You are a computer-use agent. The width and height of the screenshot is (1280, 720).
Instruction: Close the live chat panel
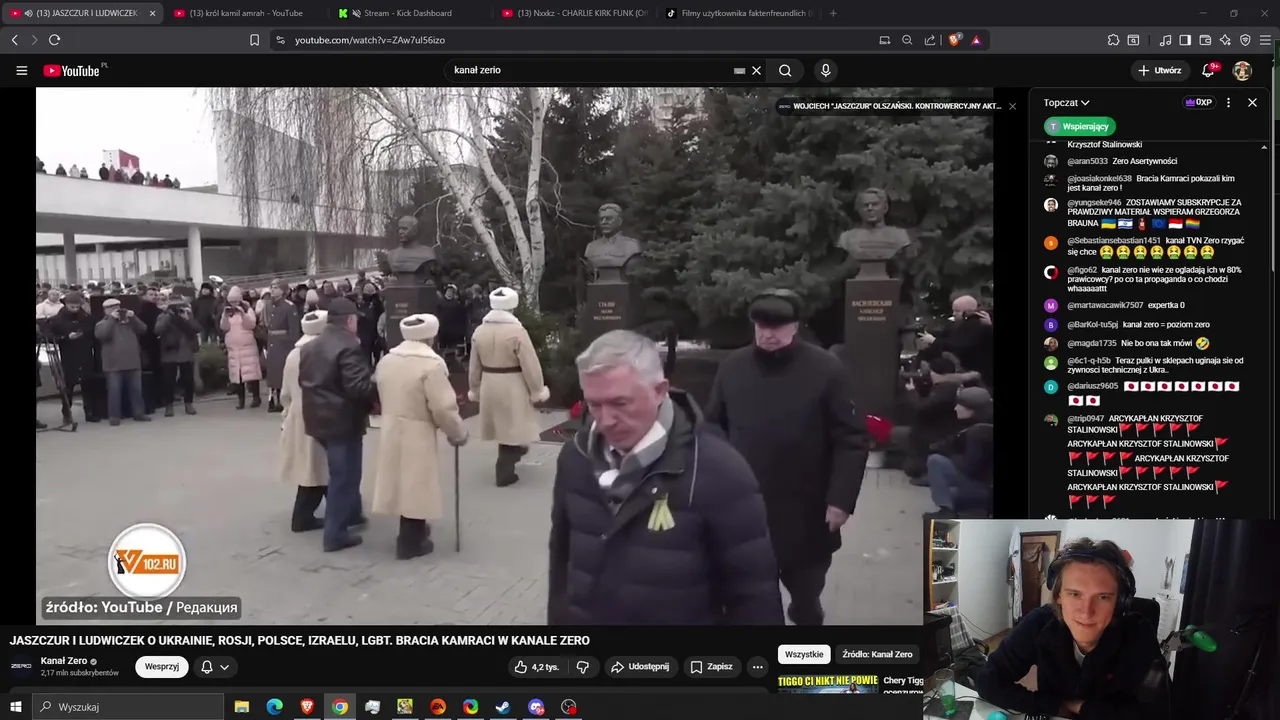1252,102
